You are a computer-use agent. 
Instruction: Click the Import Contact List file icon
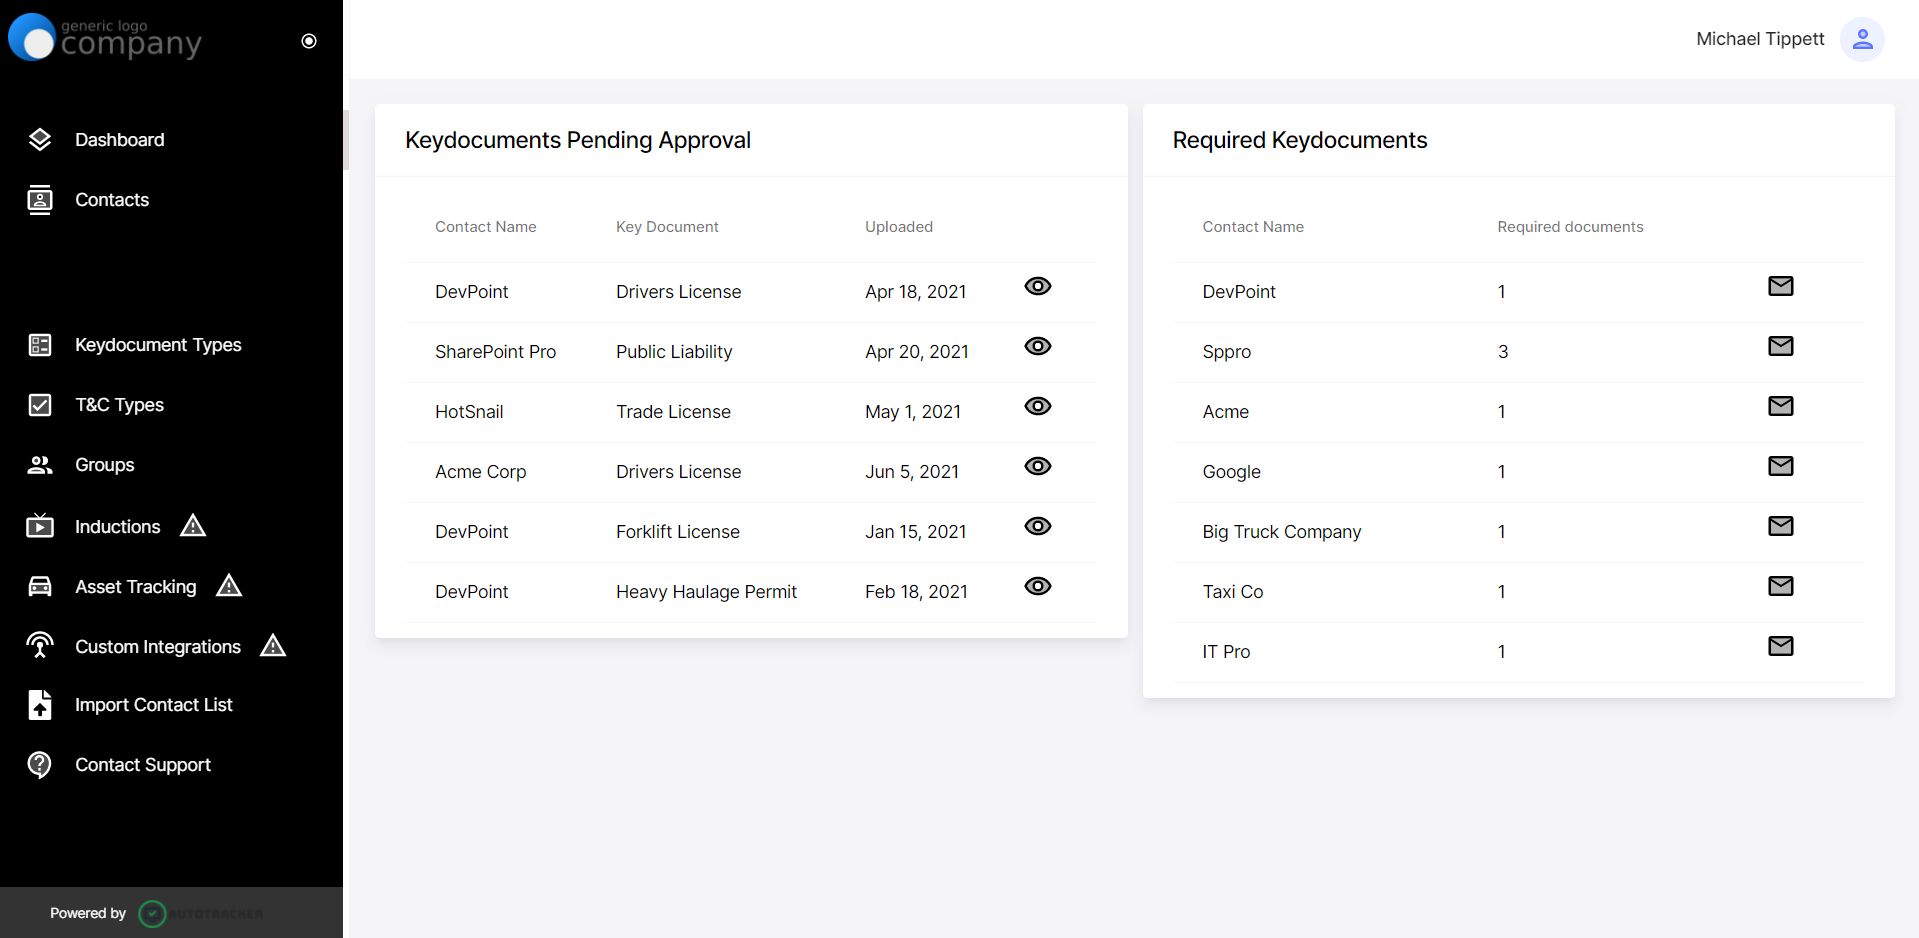coord(40,705)
